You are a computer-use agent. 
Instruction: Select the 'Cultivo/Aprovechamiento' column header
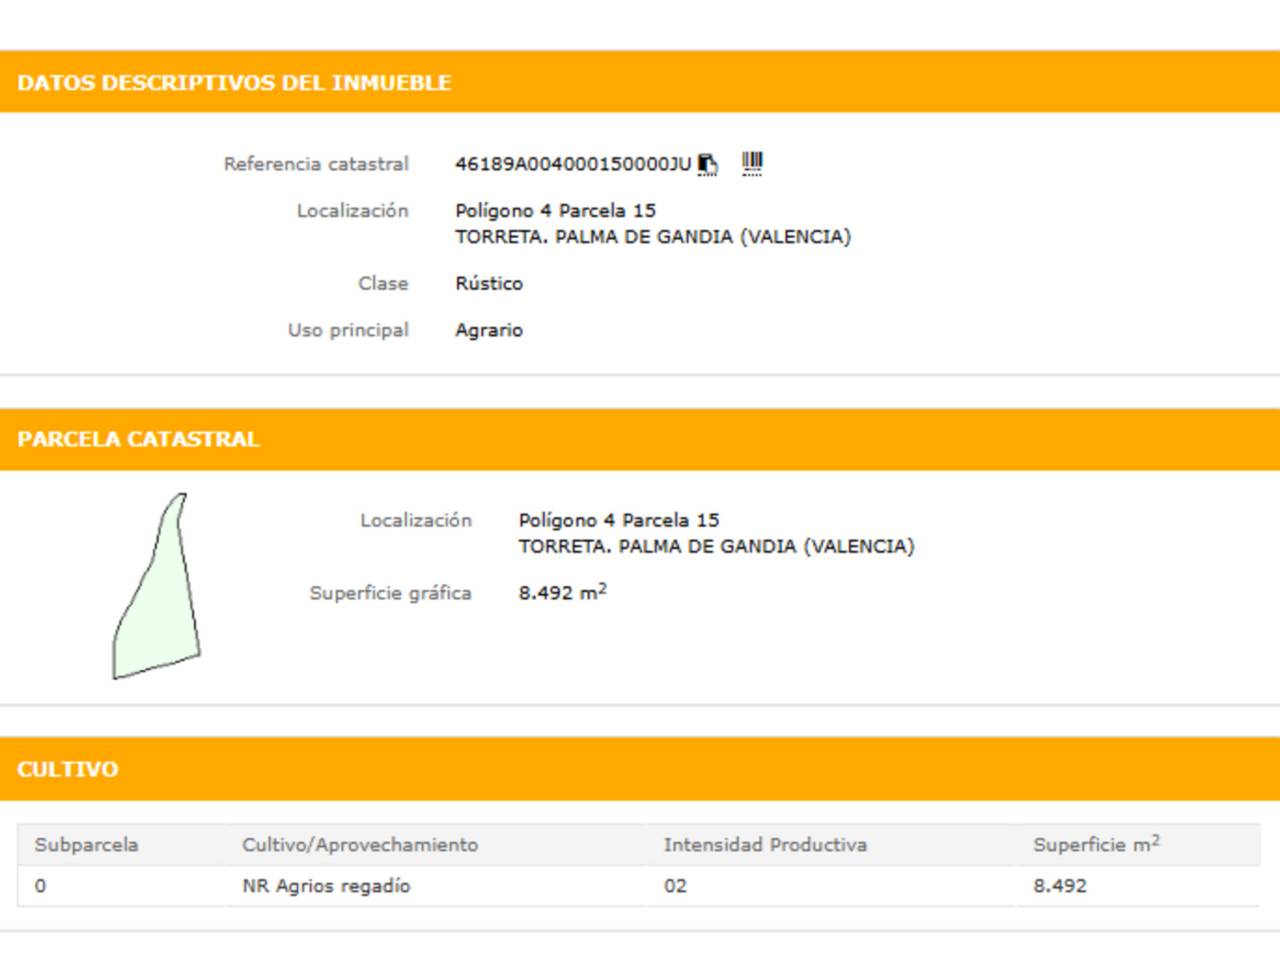coord(360,845)
